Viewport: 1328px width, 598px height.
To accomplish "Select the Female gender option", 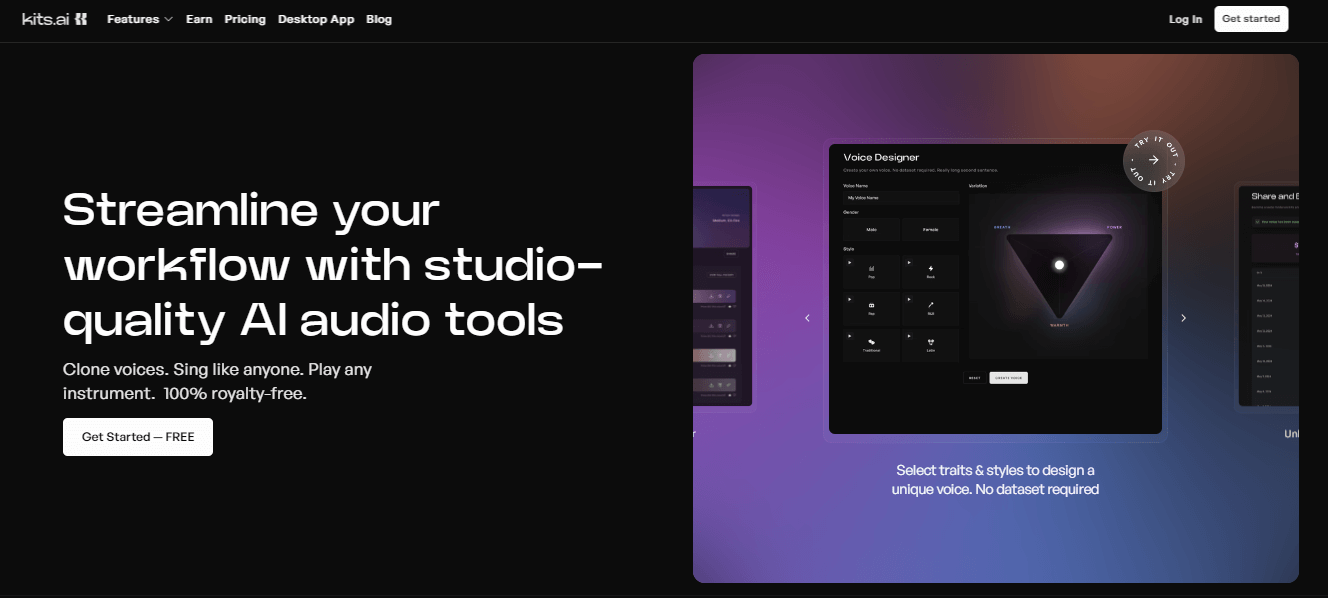I will point(930,230).
